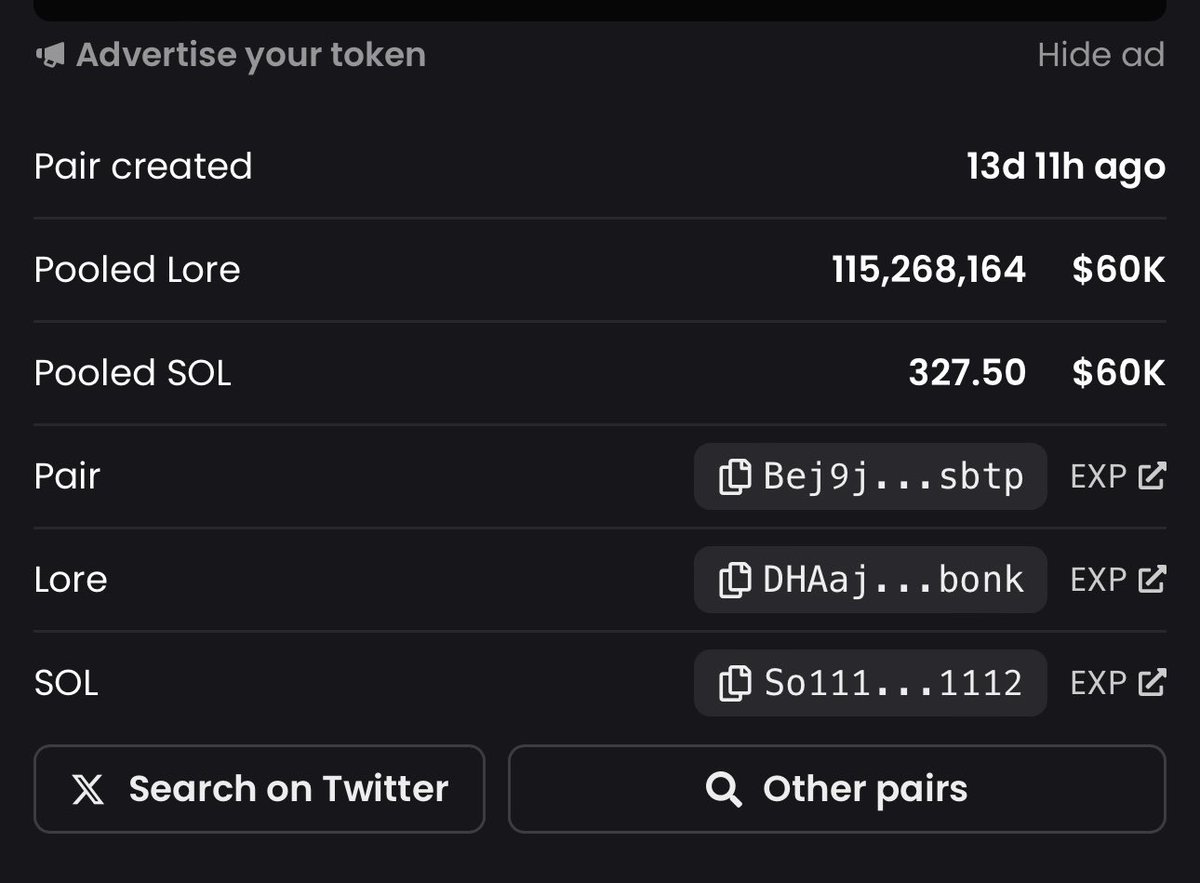The image size is (1200, 883).
Task: Click the Search on Twitter button
Action: pyautogui.click(x=259, y=789)
